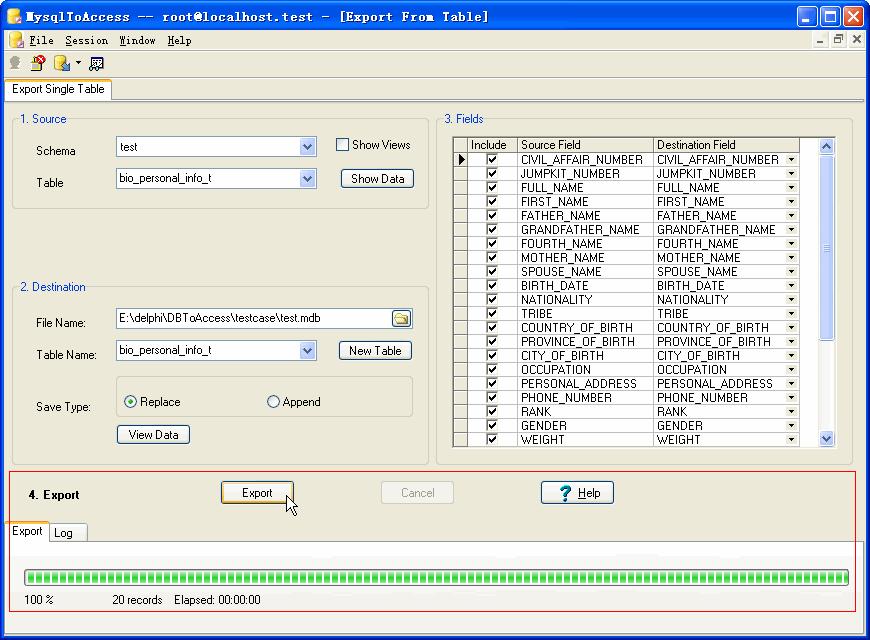The image size is (870, 640).
Task: Click the database document icon in menu bar
Action: click(16, 40)
